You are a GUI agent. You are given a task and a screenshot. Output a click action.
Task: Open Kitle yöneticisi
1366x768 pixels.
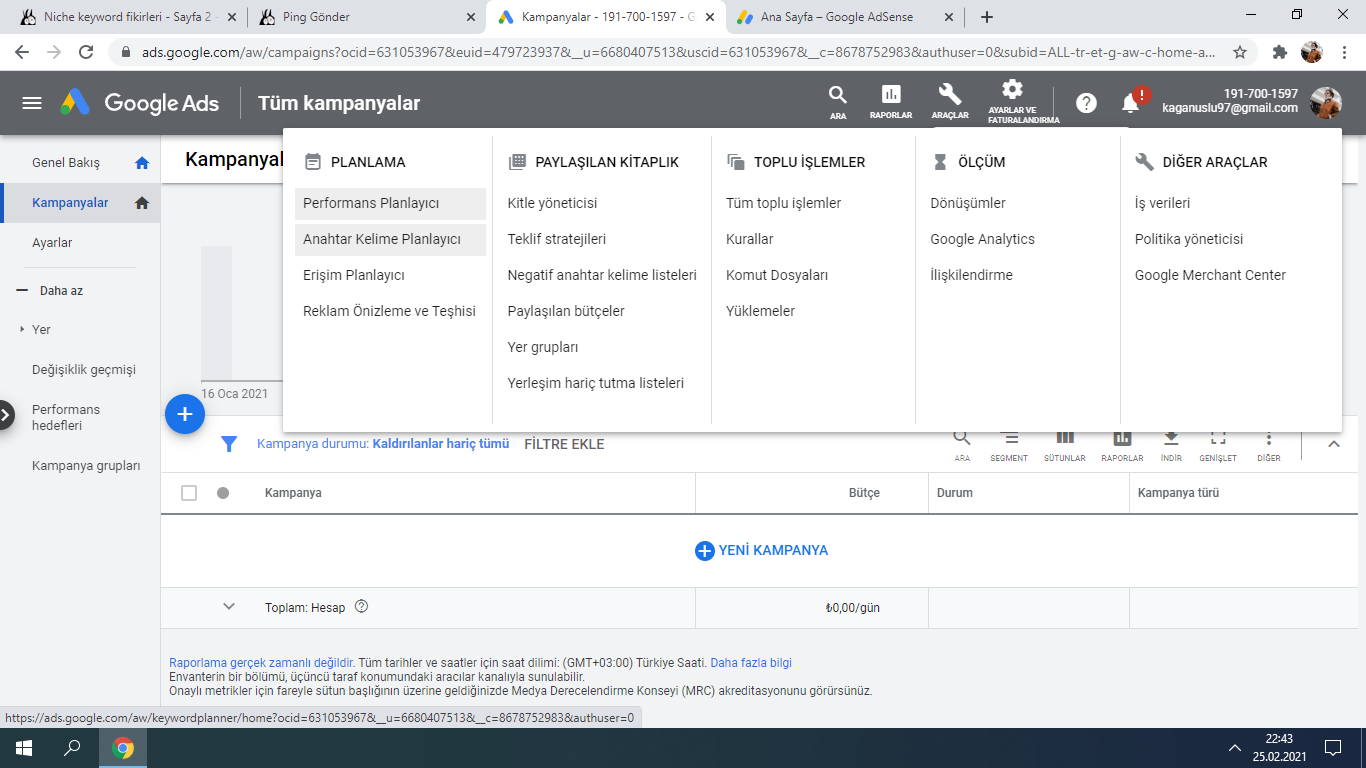(552, 203)
